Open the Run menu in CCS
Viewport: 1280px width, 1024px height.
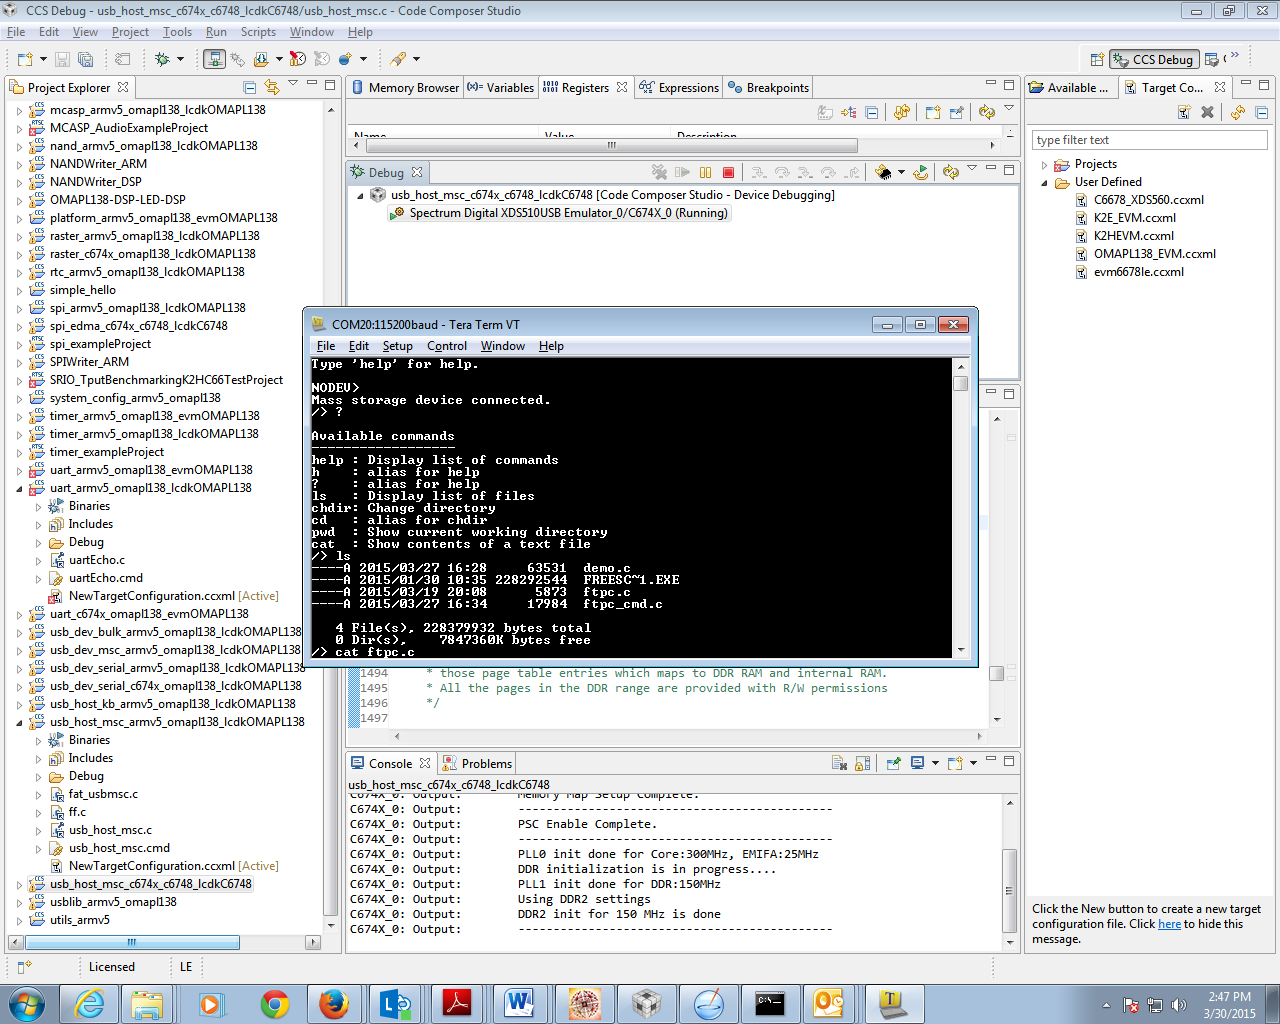(x=216, y=32)
